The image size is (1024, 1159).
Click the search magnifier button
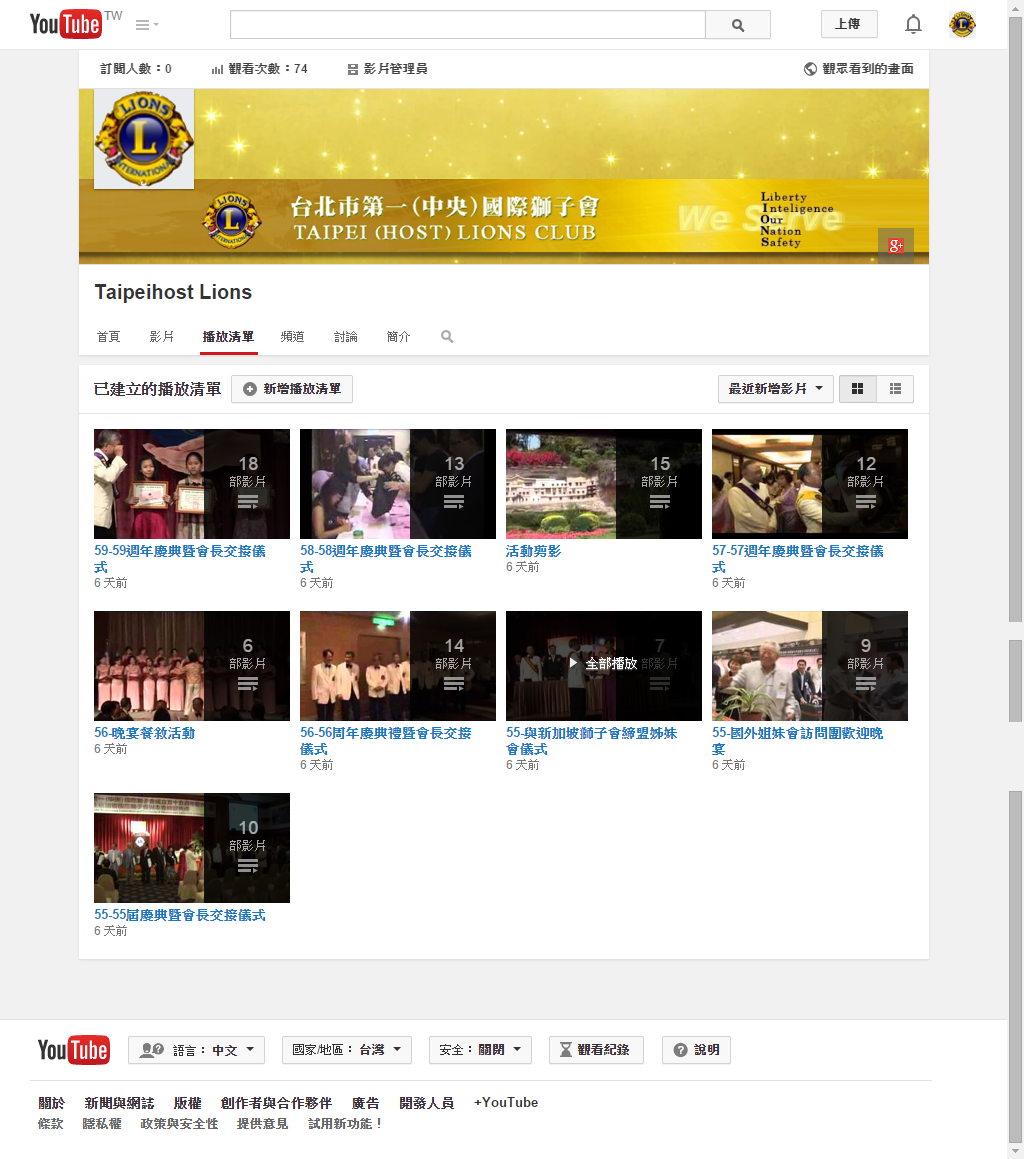click(x=737, y=25)
